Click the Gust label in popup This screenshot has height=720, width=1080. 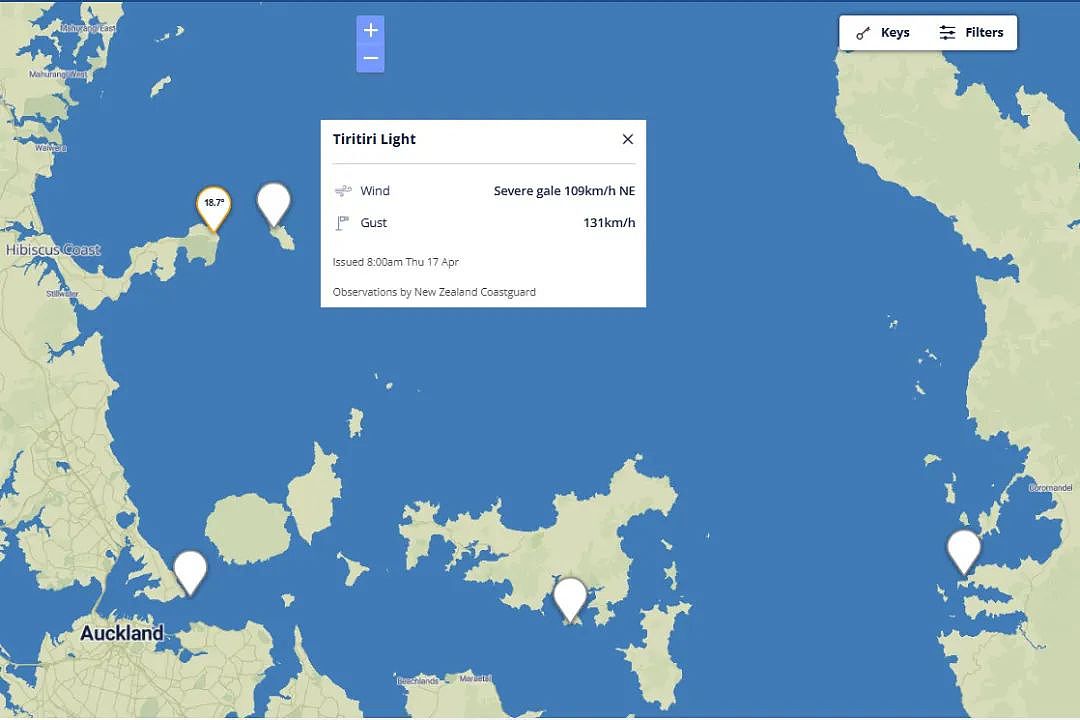tap(373, 223)
